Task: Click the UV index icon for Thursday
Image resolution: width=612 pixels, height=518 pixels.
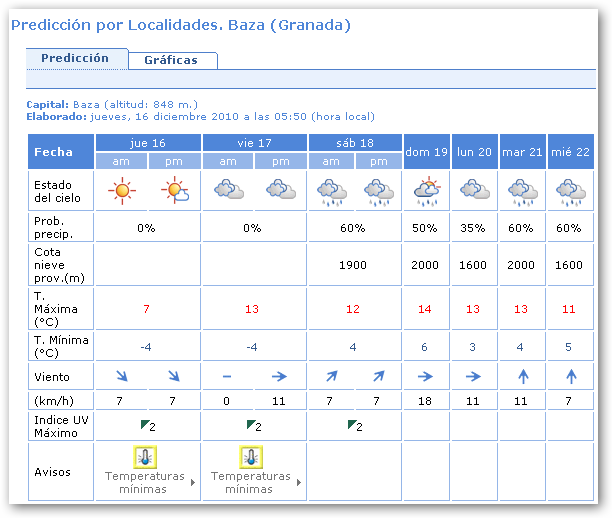Action: (x=146, y=425)
